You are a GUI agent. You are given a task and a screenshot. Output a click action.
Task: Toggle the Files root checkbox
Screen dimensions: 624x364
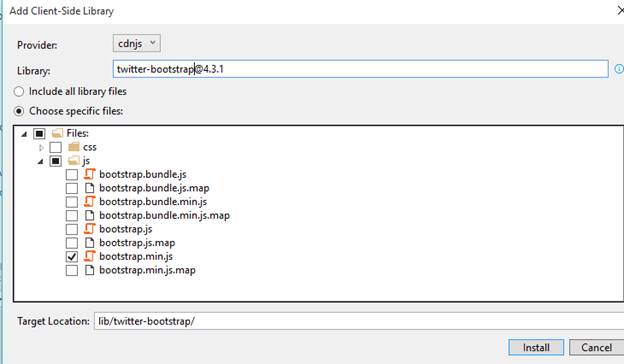[39, 134]
